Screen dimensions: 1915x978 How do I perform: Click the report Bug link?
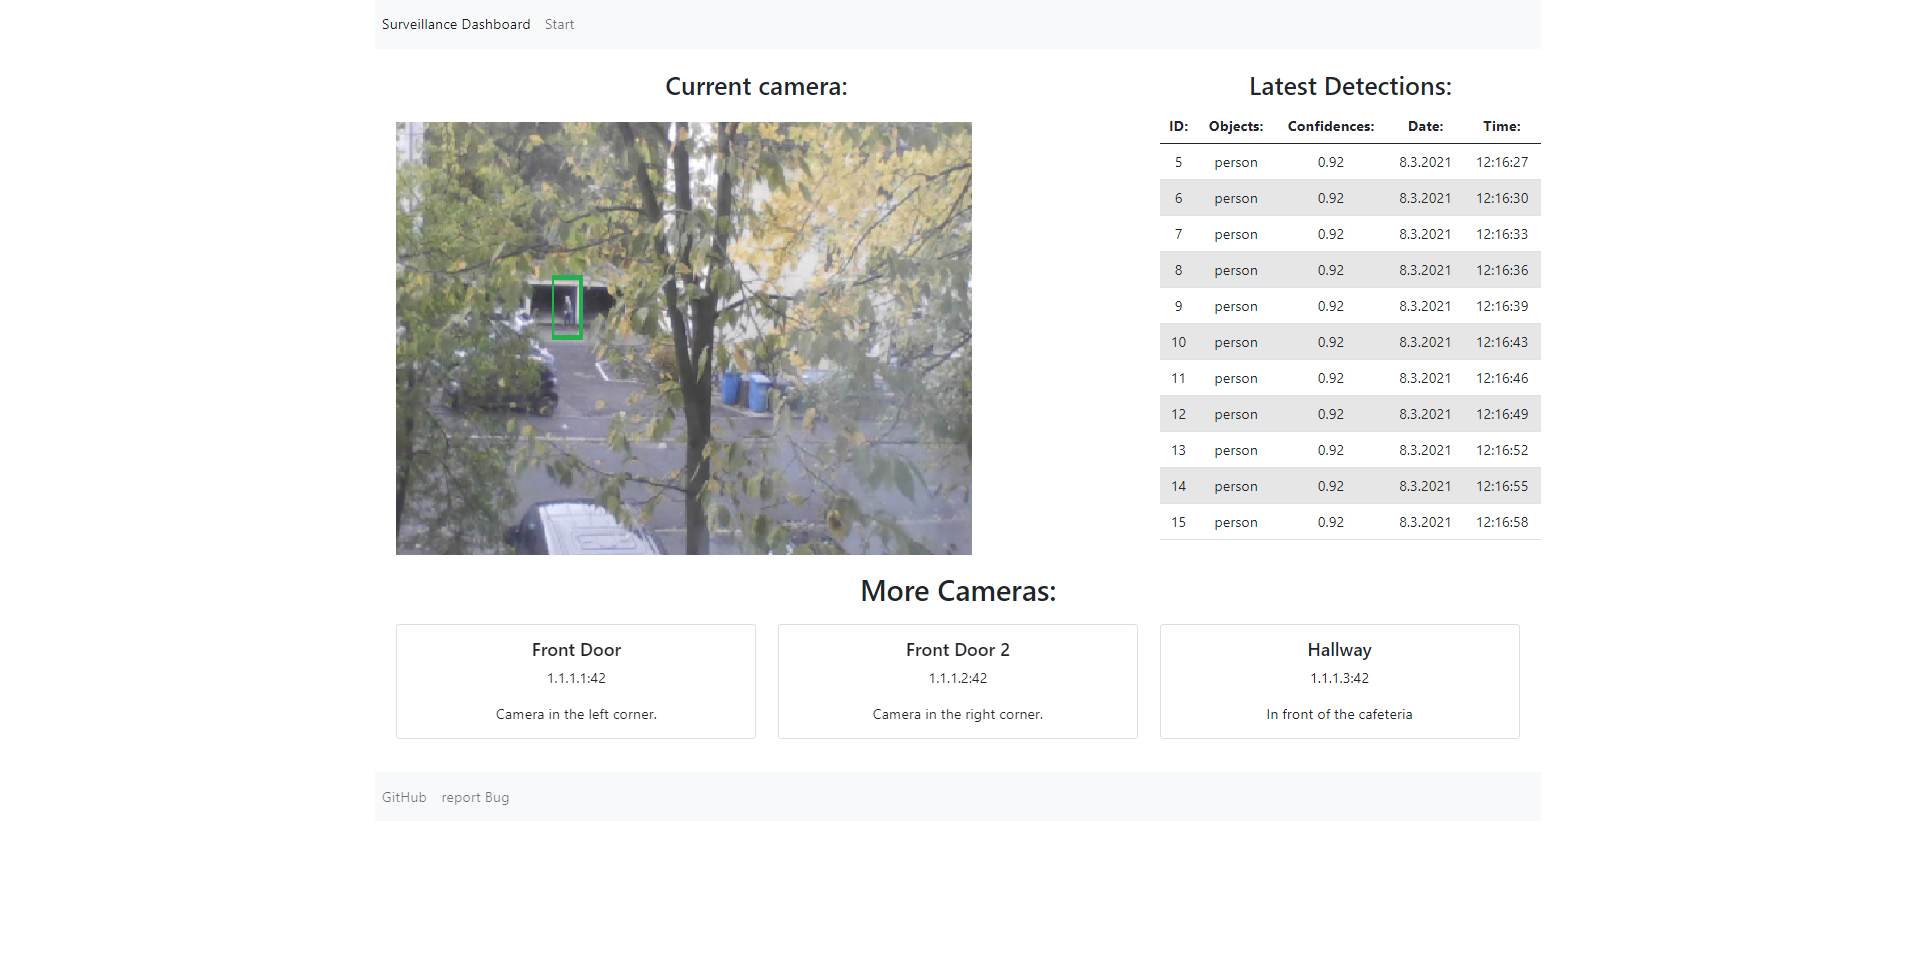pyautogui.click(x=475, y=797)
